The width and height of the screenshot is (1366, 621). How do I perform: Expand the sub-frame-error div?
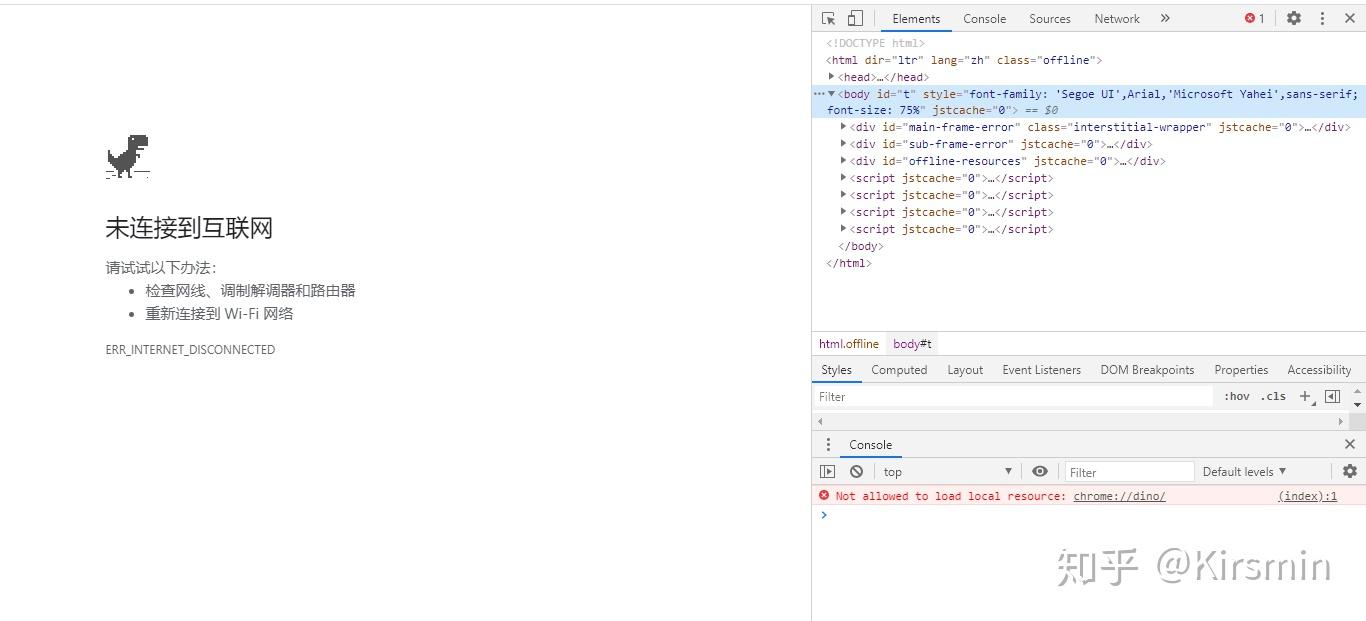(844, 144)
